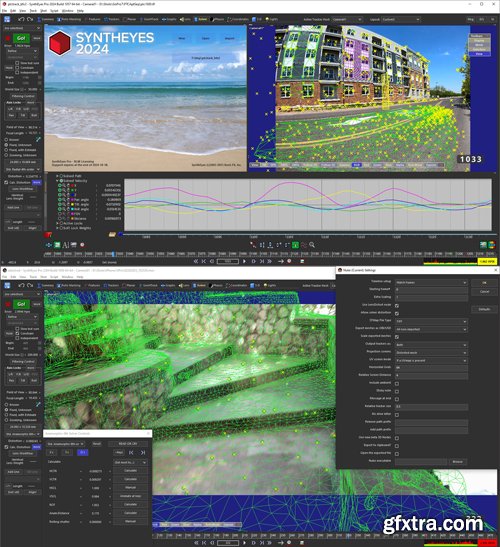The height and width of the screenshot is (547, 500).
Task: Expand Active Locks node in graph tree
Action: (x=58, y=223)
